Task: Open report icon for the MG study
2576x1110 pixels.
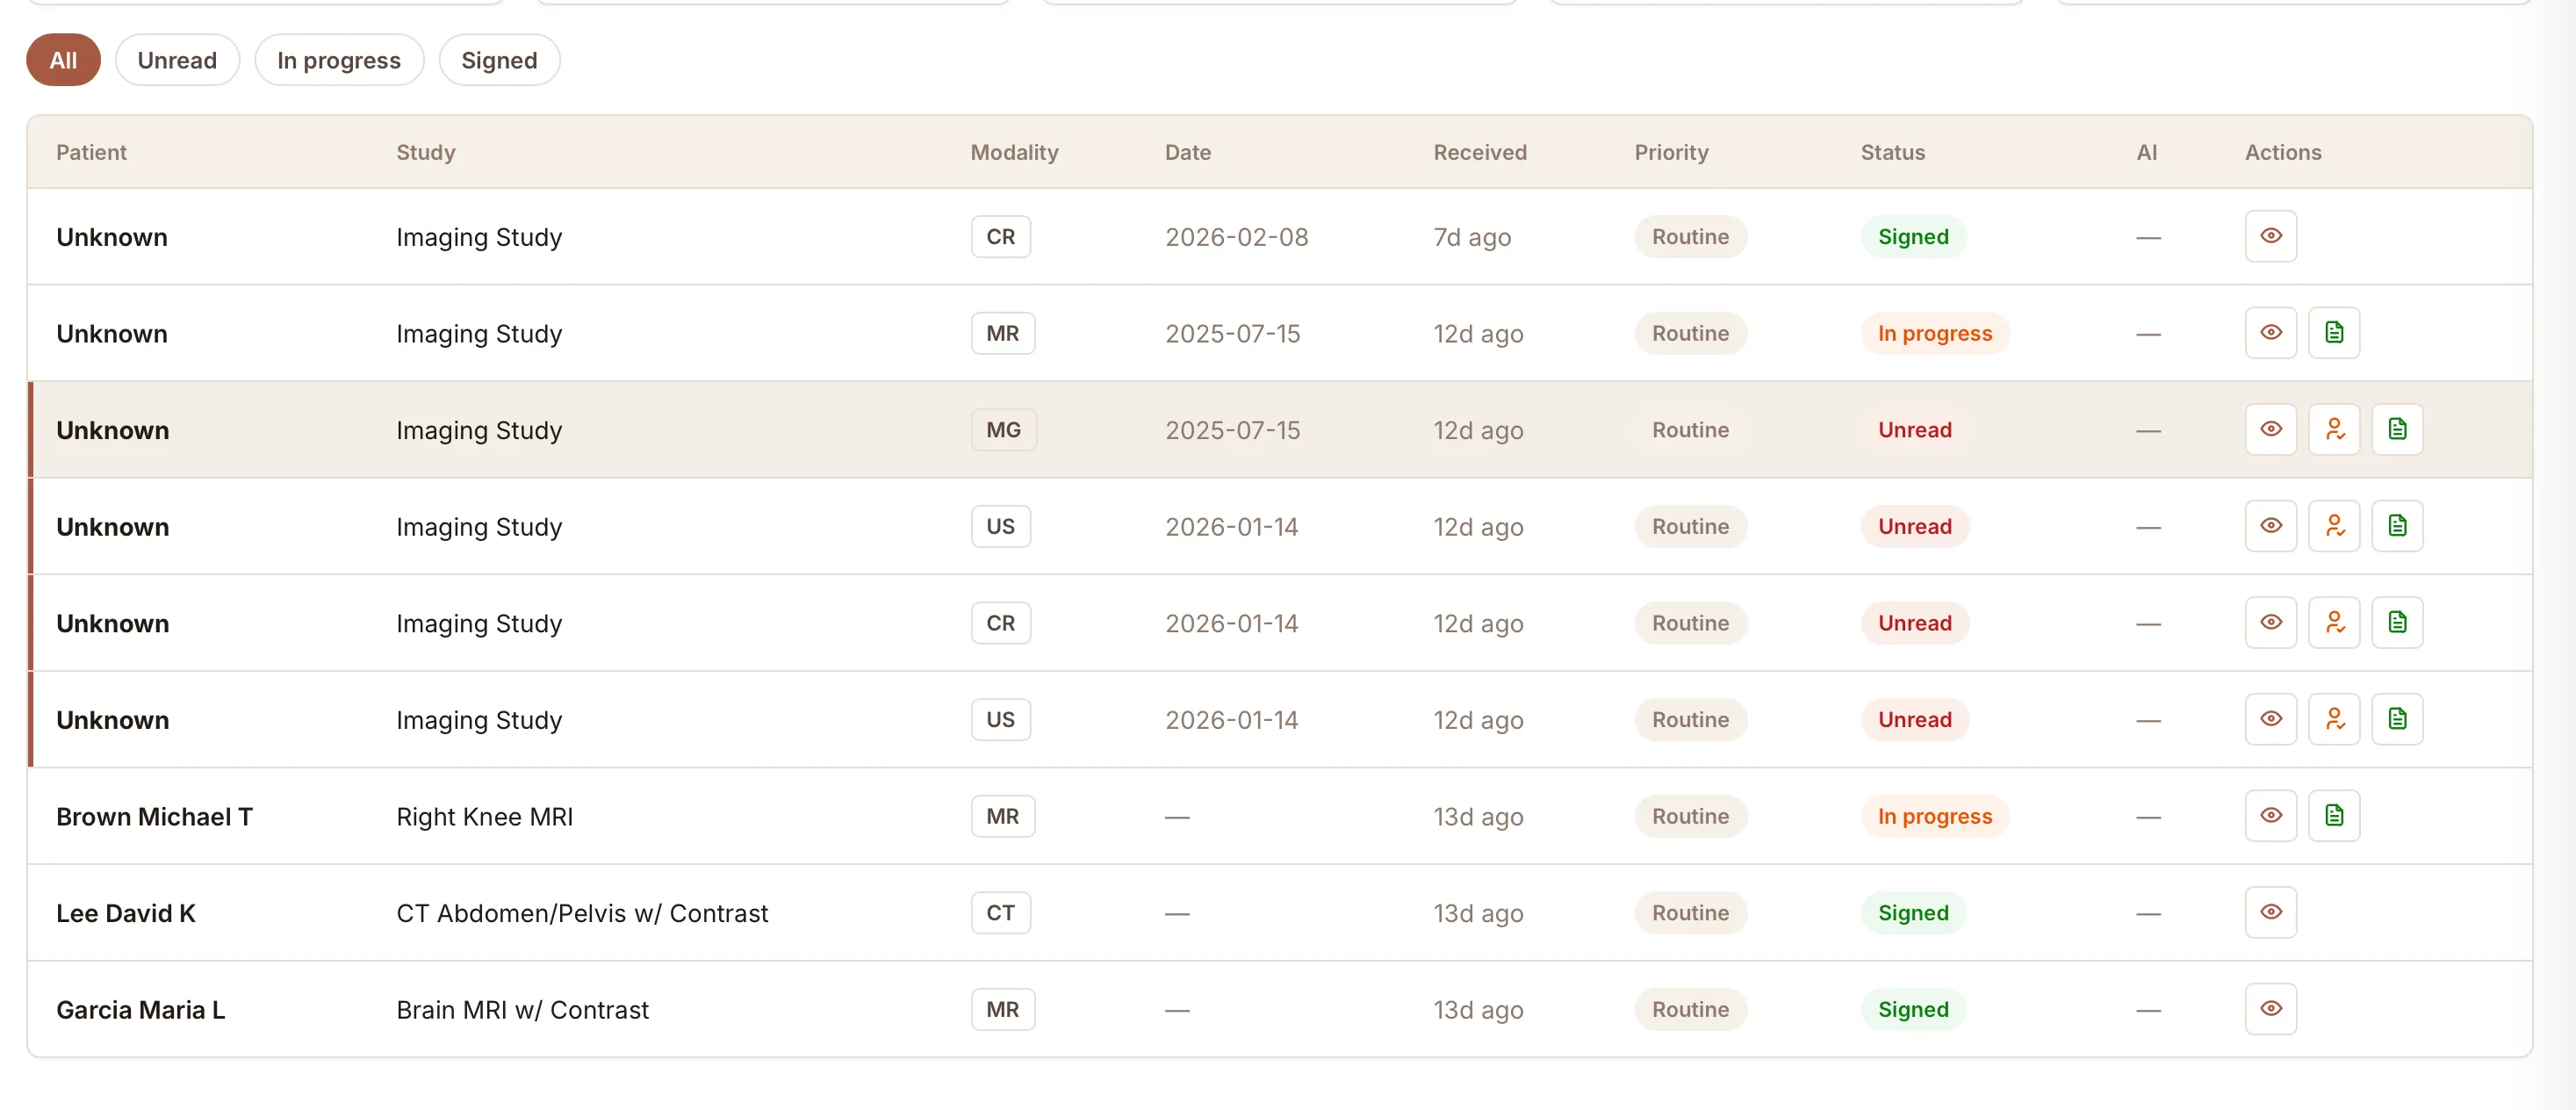Action: [x=2397, y=430]
